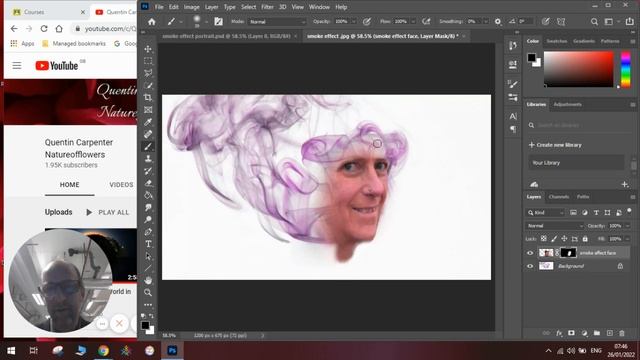Open the brush Mode dropdown
Image resolution: width=640 pixels, height=360 pixels.
[277, 22]
